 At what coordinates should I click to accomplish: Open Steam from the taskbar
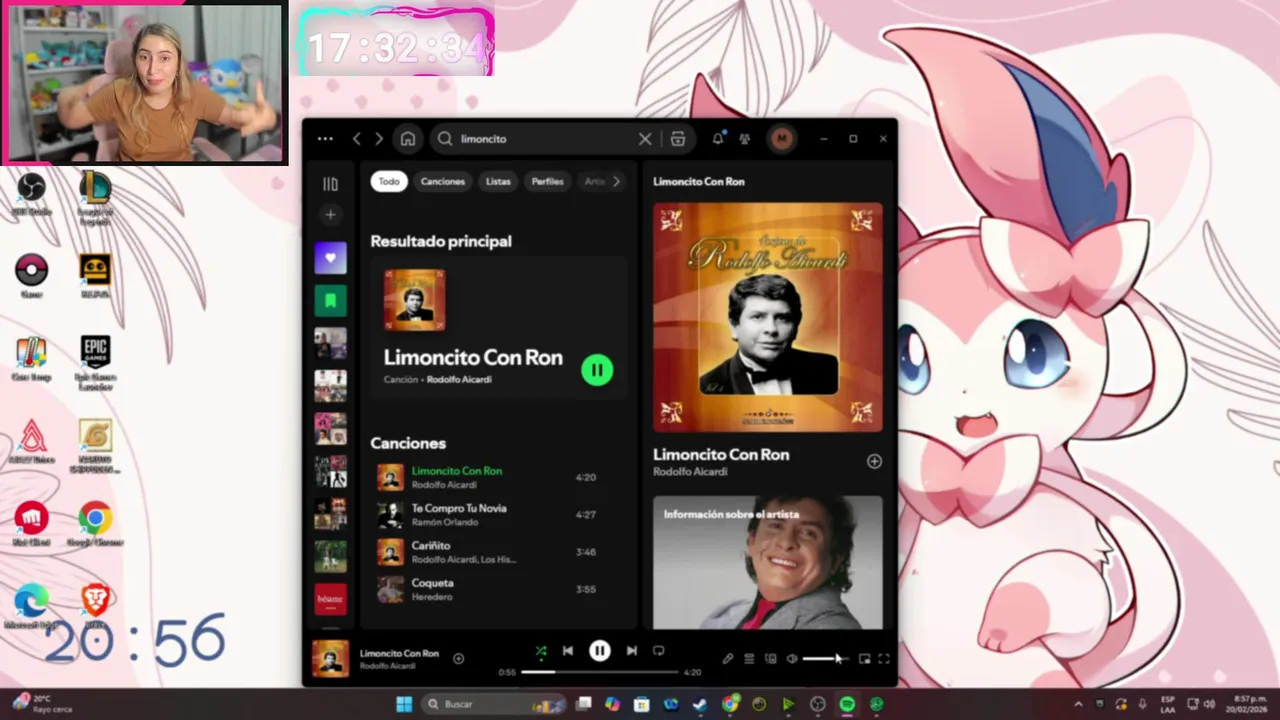700,704
